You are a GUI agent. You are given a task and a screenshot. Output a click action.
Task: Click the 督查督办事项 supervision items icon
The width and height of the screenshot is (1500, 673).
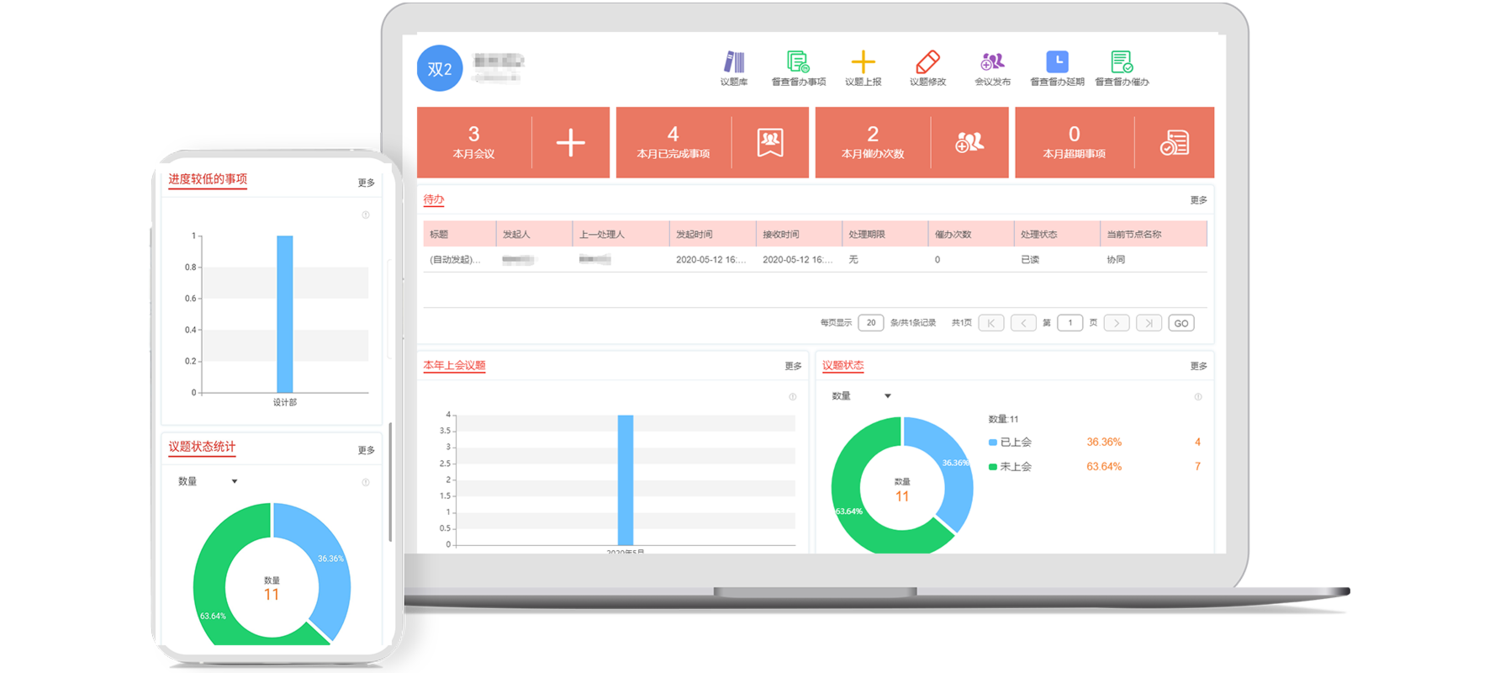tap(798, 63)
